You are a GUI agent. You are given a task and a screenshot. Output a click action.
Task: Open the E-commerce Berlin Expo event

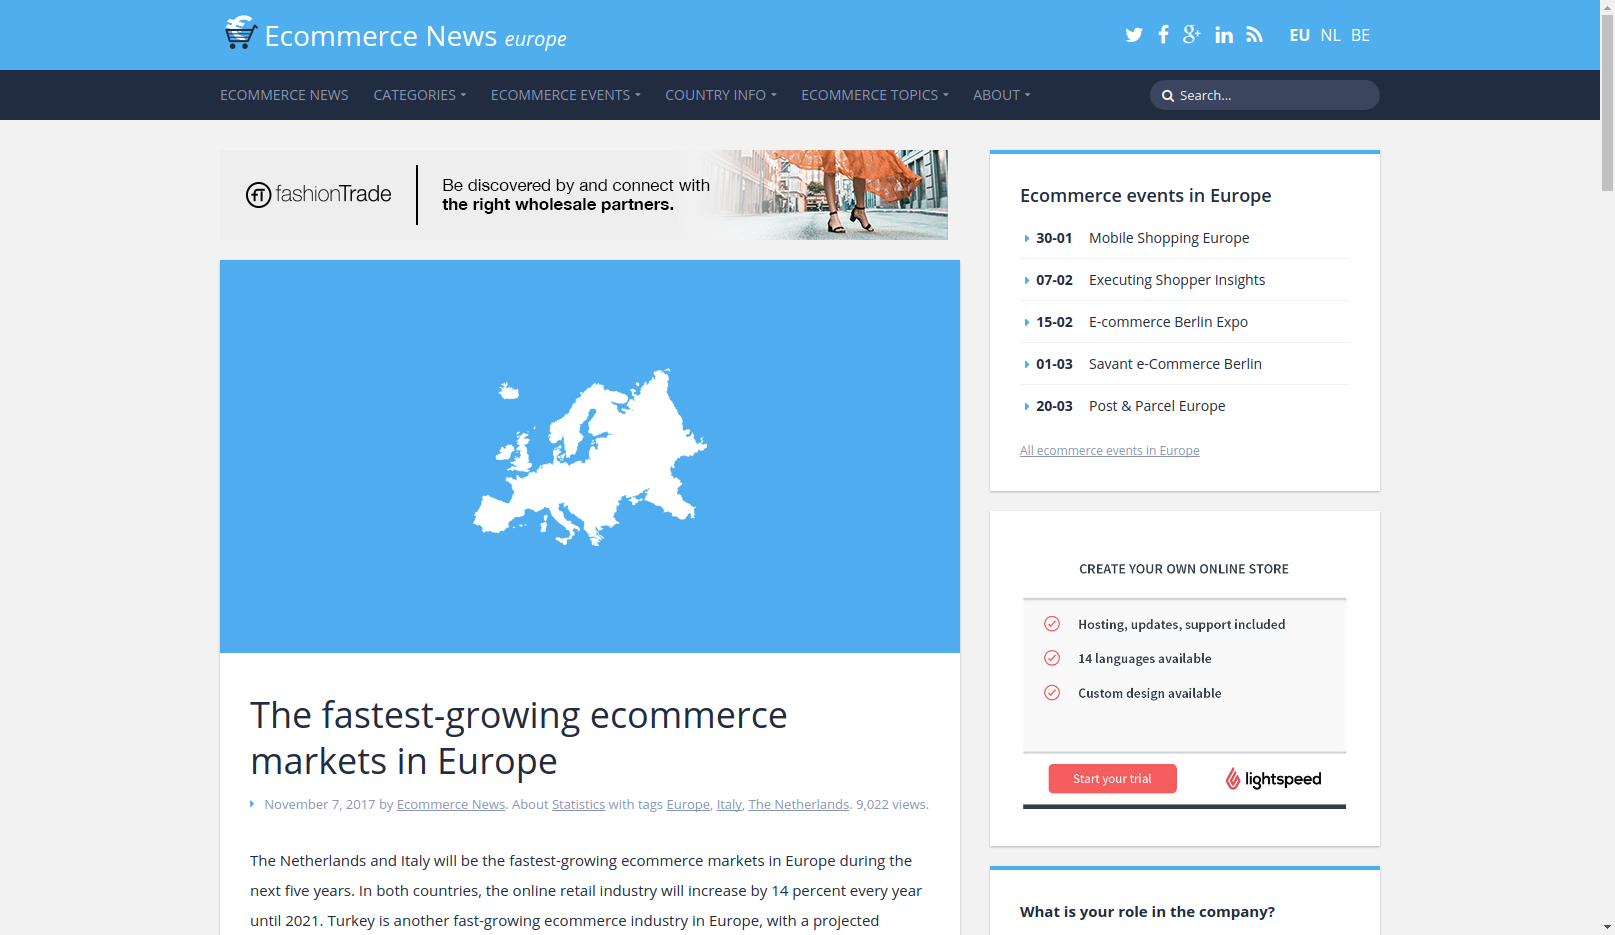pos(1168,322)
